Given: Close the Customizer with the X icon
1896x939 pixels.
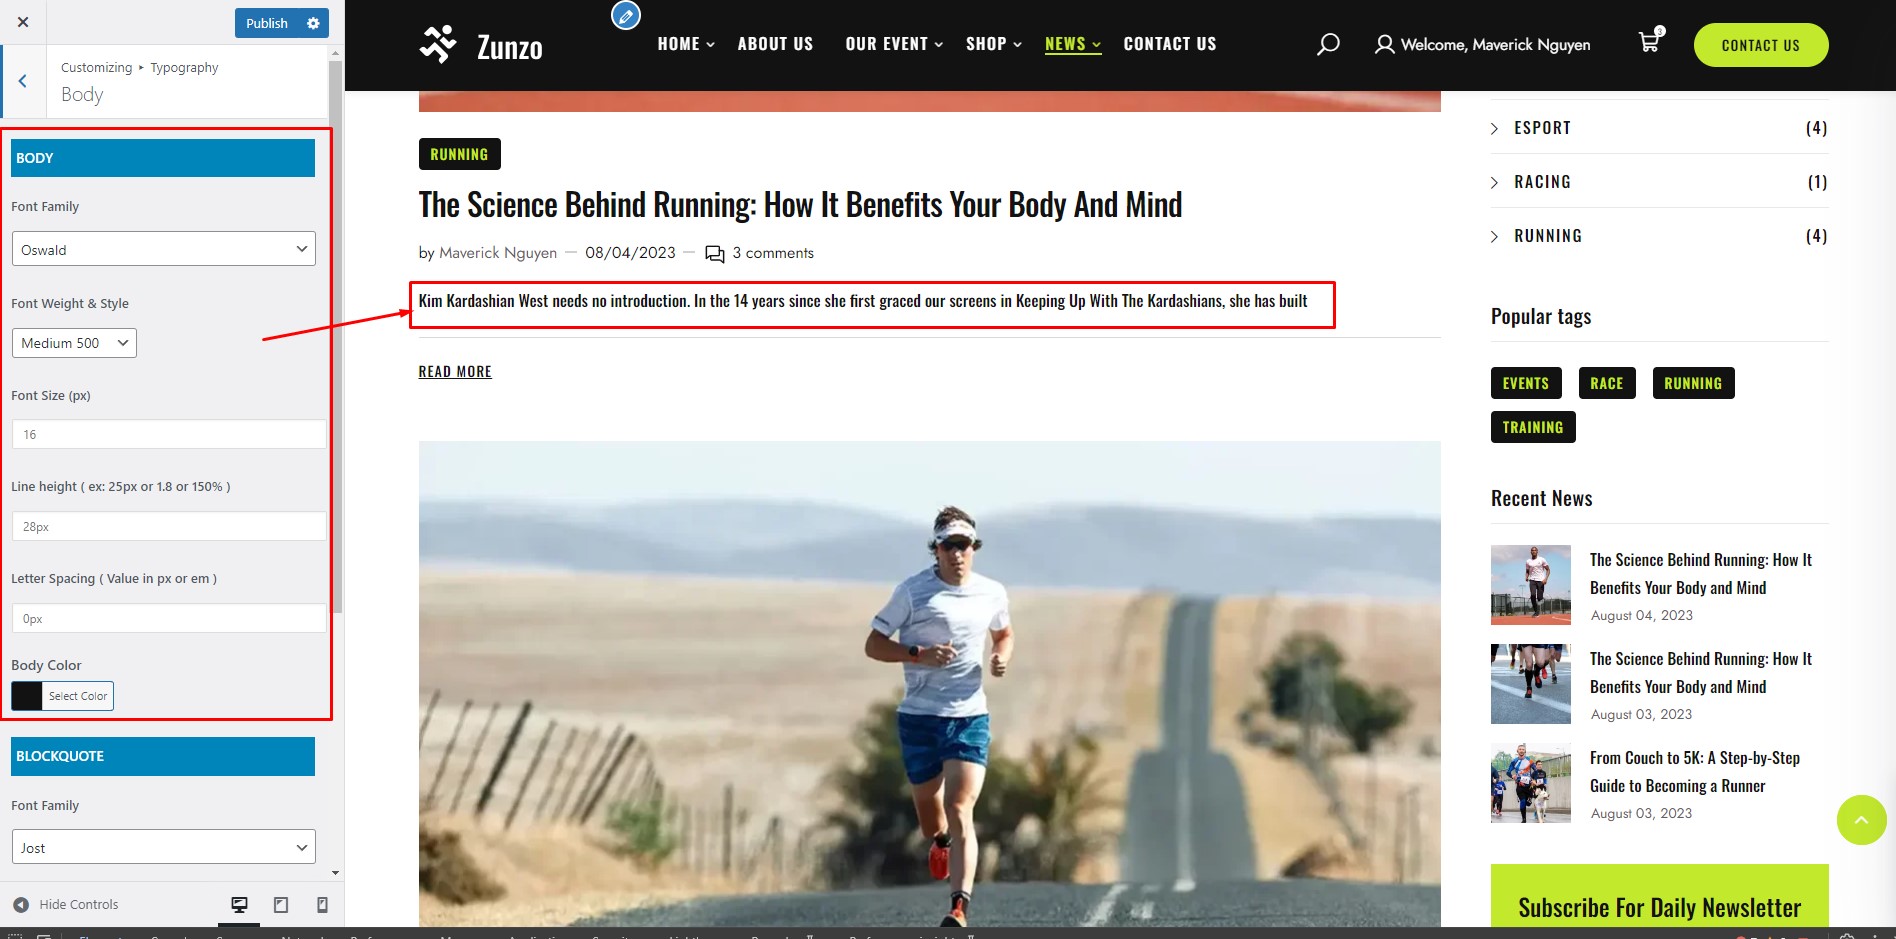Looking at the screenshot, I should coord(23,22).
